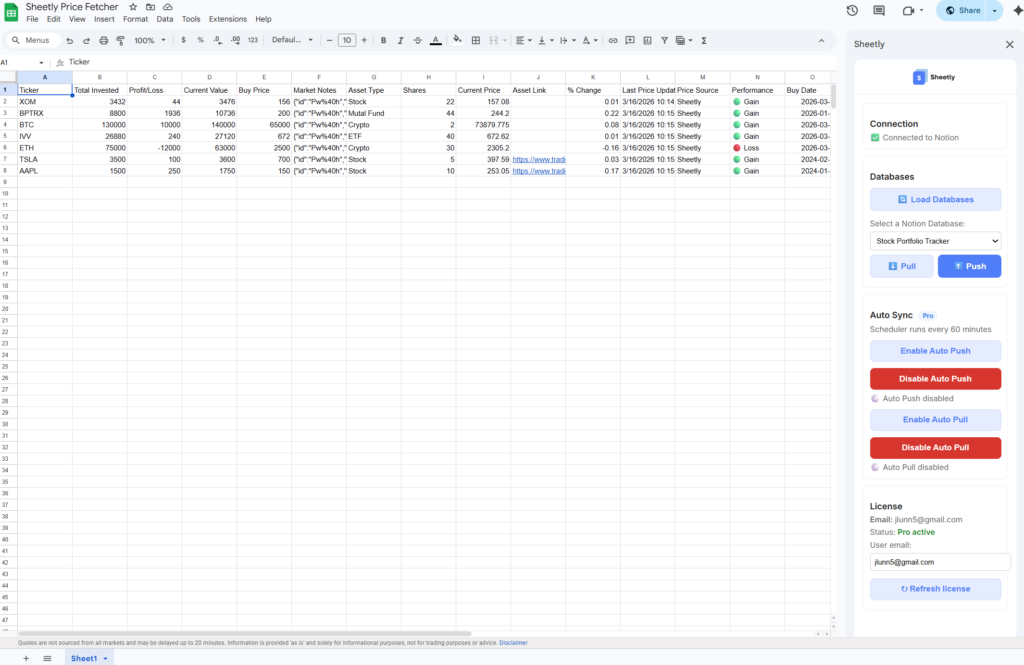This screenshot has height=665, width=1024.
Task: Click the Refresh license button
Action: [935, 589]
